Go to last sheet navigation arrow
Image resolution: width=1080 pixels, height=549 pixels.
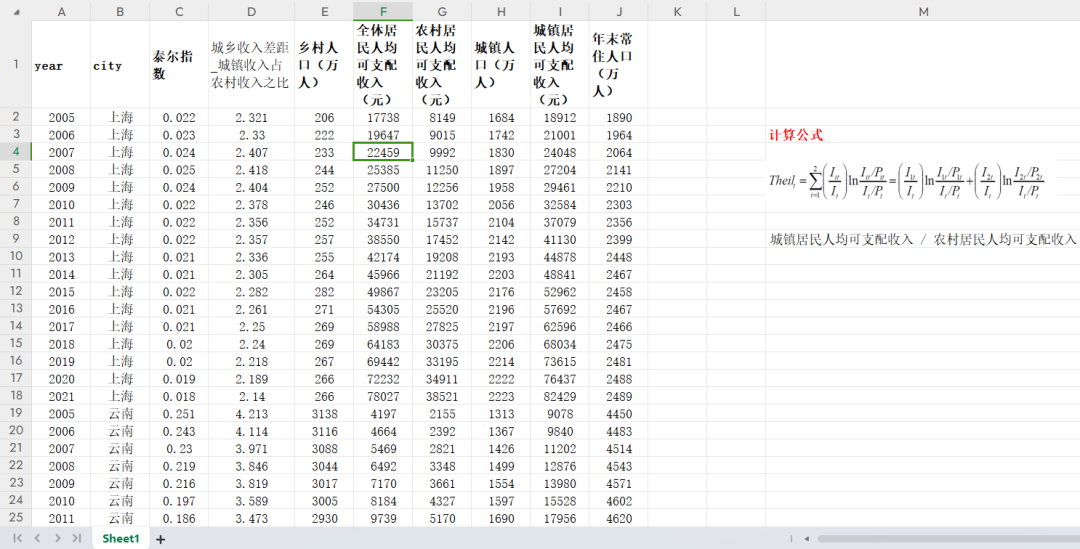click(x=77, y=538)
